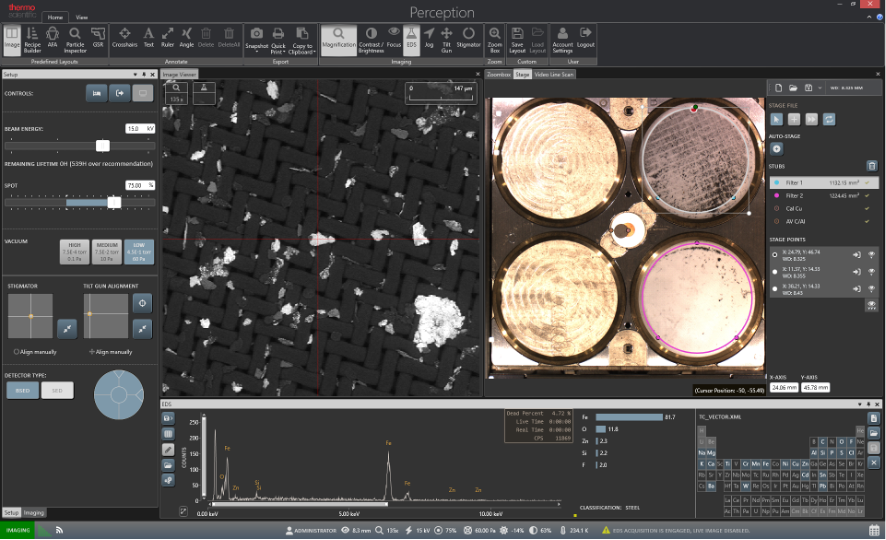Open the calendar icon in status bar
The width and height of the screenshot is (886, 540).
[x=874, y=530]
